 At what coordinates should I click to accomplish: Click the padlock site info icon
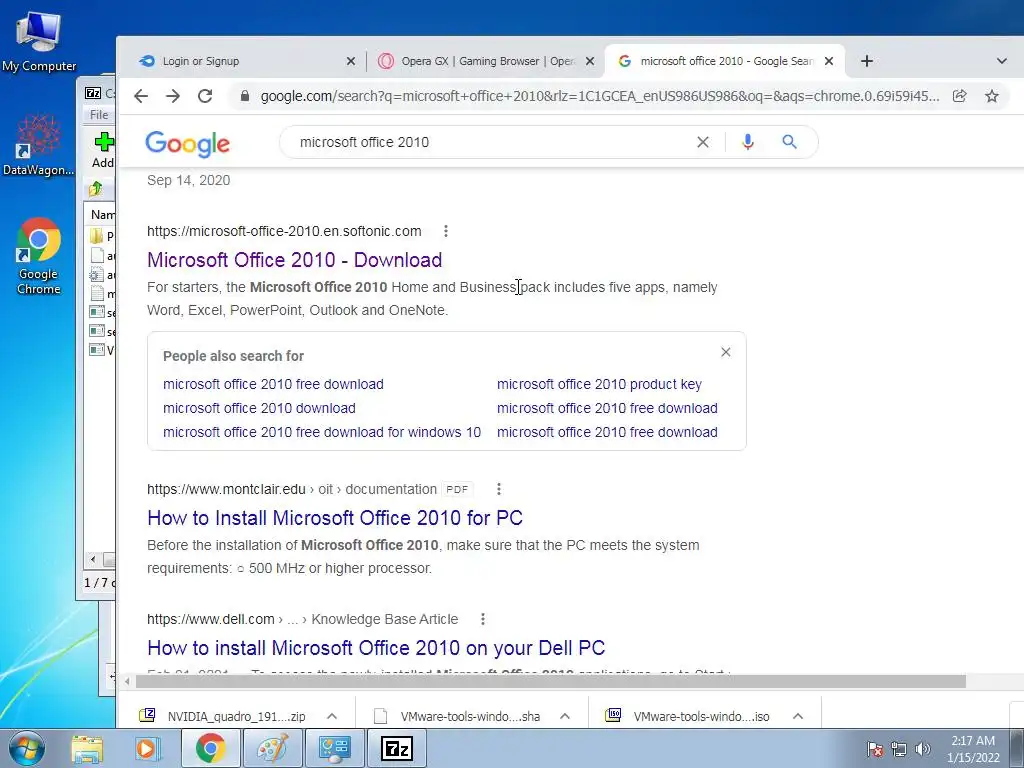[245, 96]
